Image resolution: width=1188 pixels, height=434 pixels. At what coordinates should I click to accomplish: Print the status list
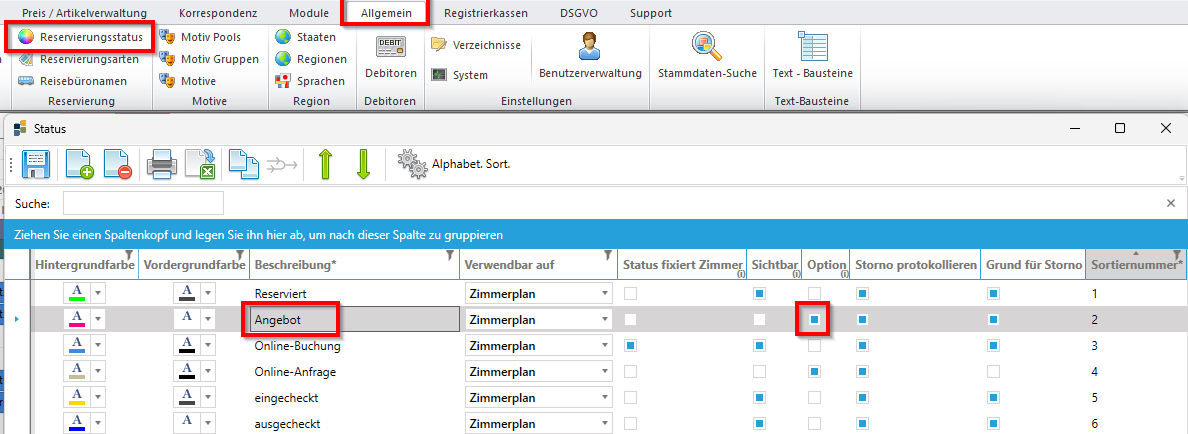tap(162, 163)
